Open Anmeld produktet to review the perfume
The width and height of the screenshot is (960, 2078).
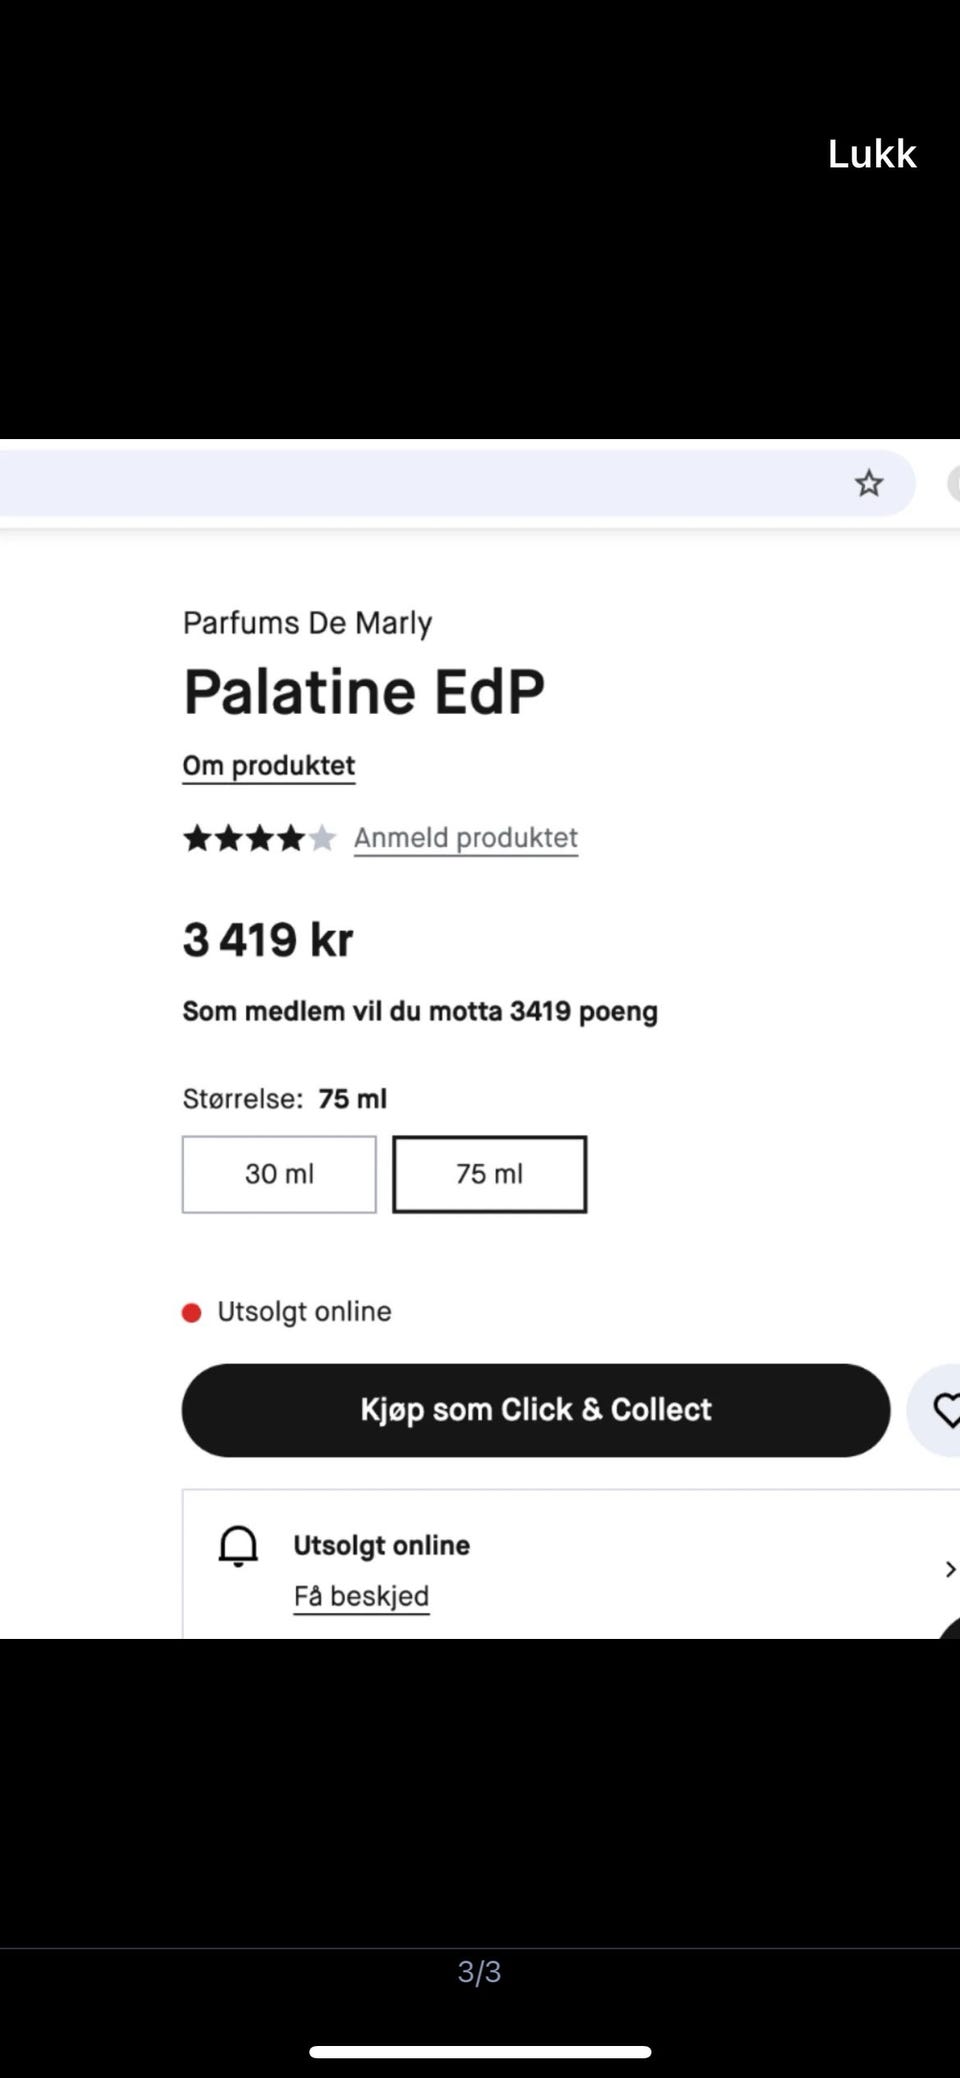[464, 838]
